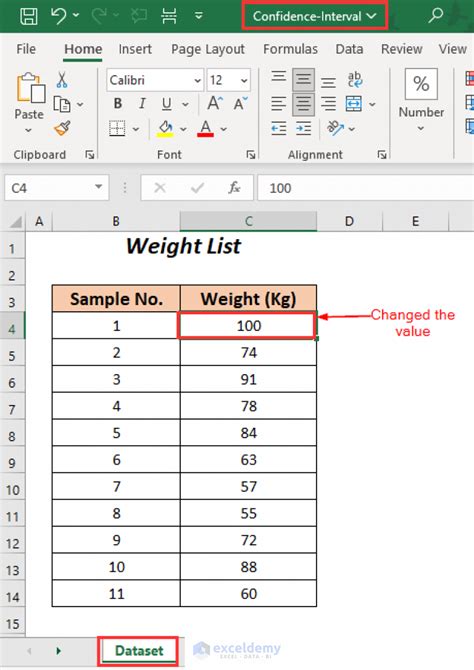Image resolution: width=474 pixels, height=670 pixels.
Task: Click the Cut scissors icon
Action: click(62, 79)
